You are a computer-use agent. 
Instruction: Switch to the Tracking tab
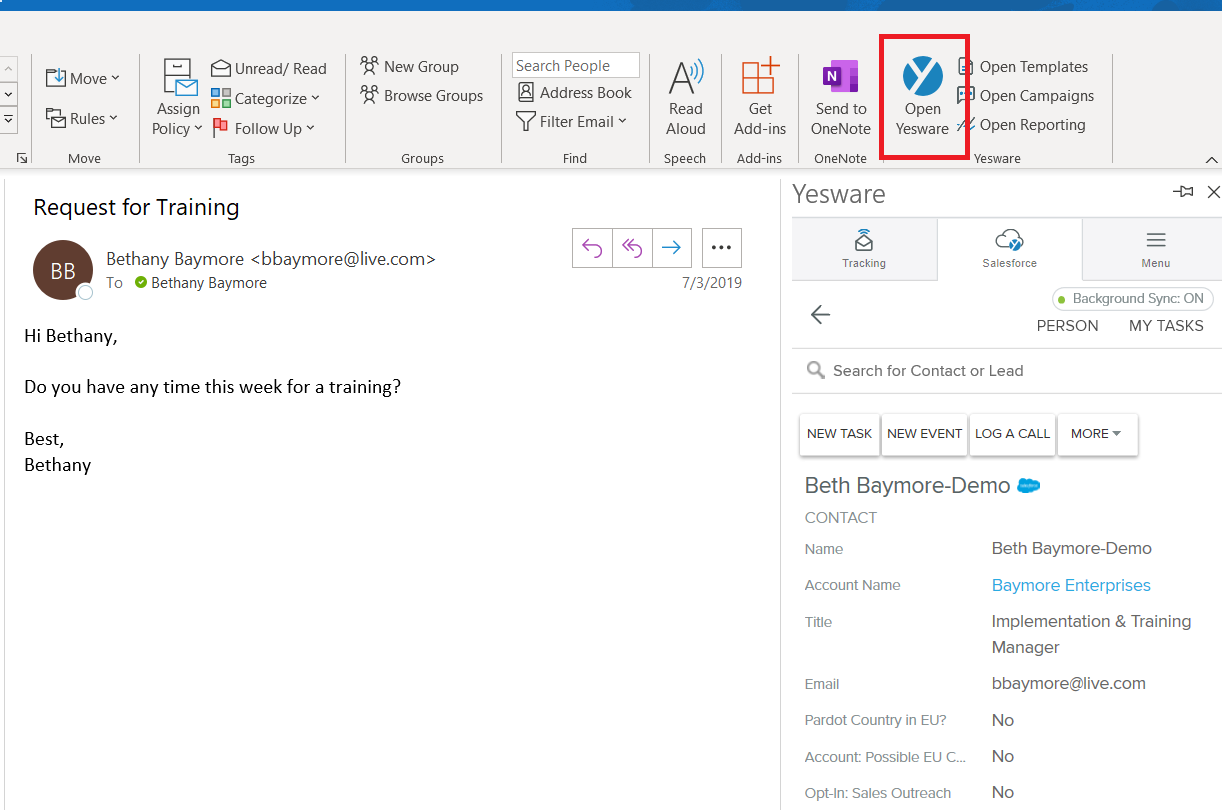pos(864,249)
